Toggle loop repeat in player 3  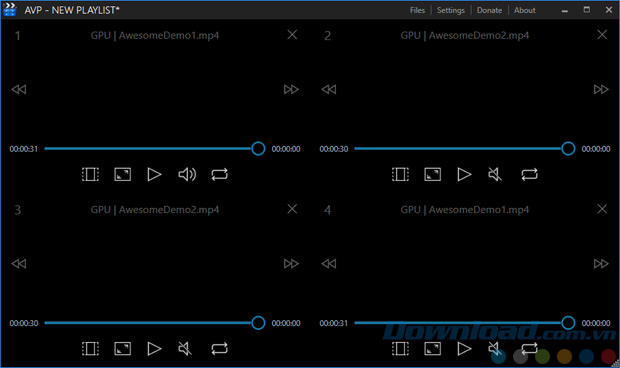[x=219, y=349]
